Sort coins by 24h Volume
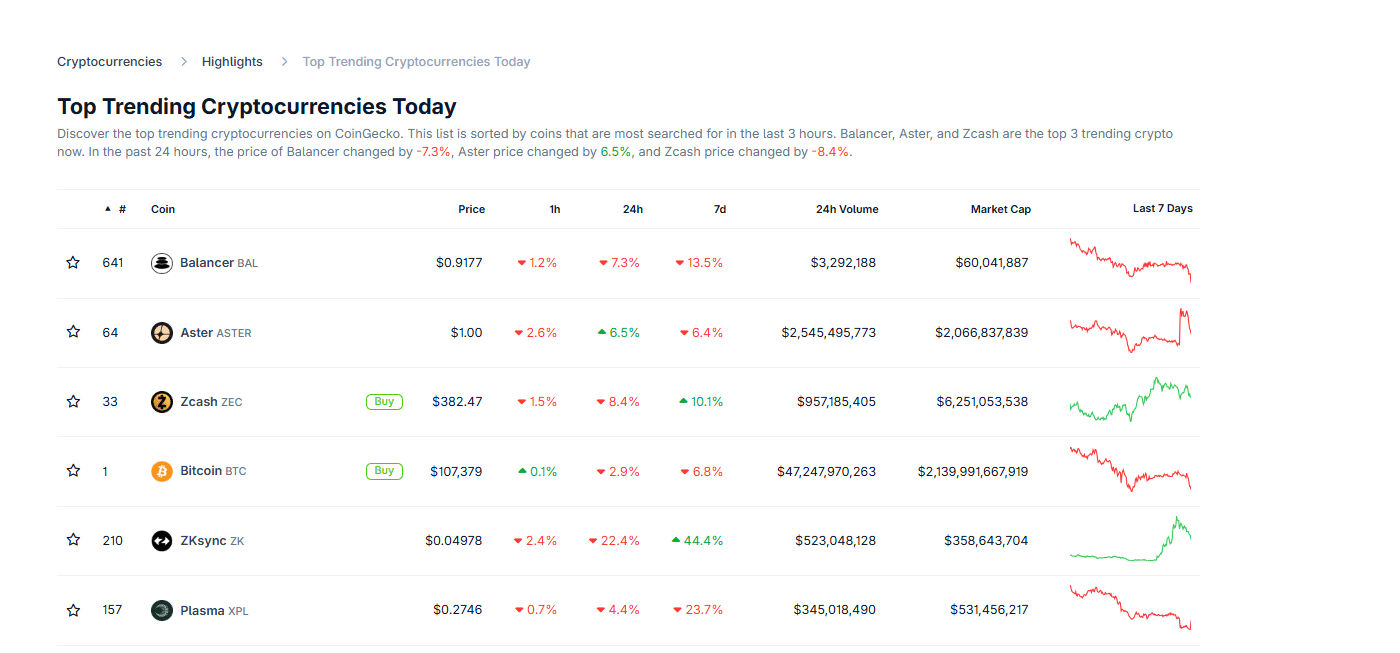The width and height of the screenshot is (1400, 653). (846, 209)
